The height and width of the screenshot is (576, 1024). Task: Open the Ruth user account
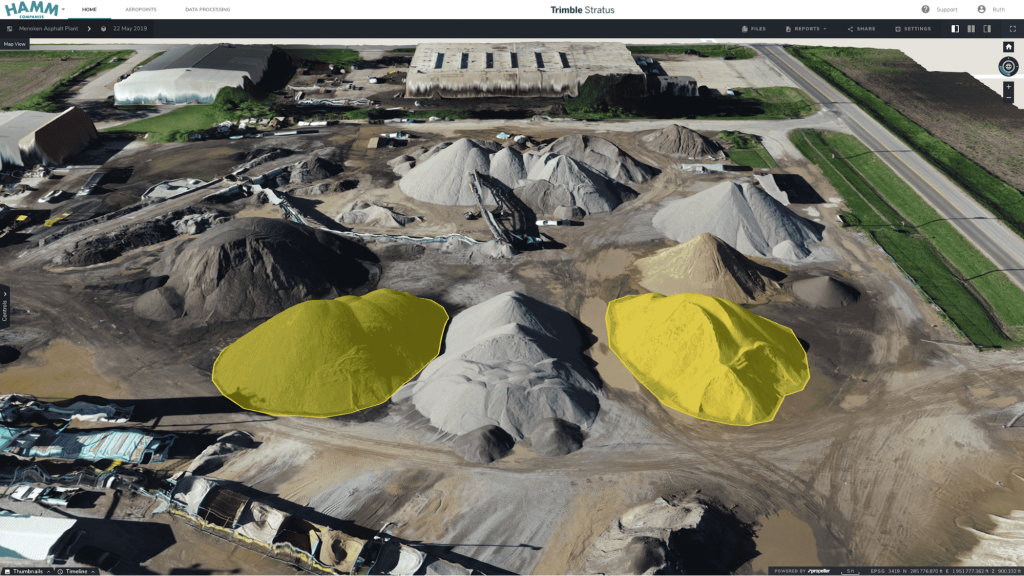[x=991, y=9]
